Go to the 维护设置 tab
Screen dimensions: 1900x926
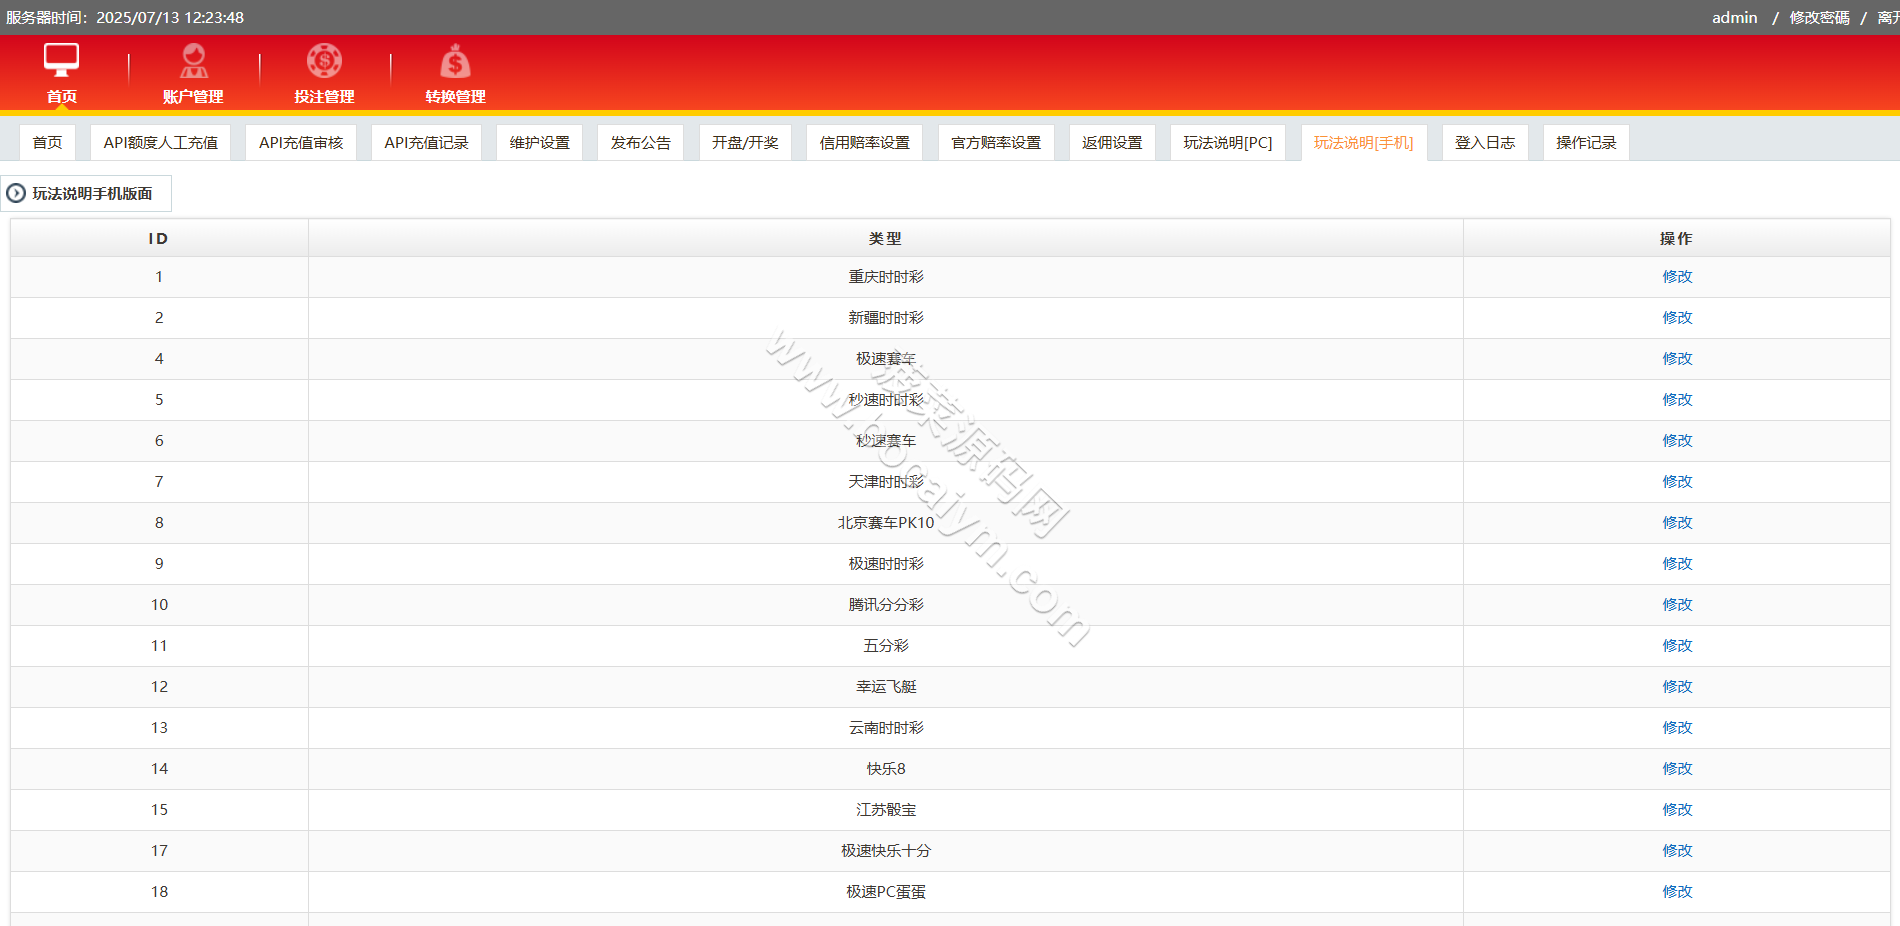(x=539, y=143)
